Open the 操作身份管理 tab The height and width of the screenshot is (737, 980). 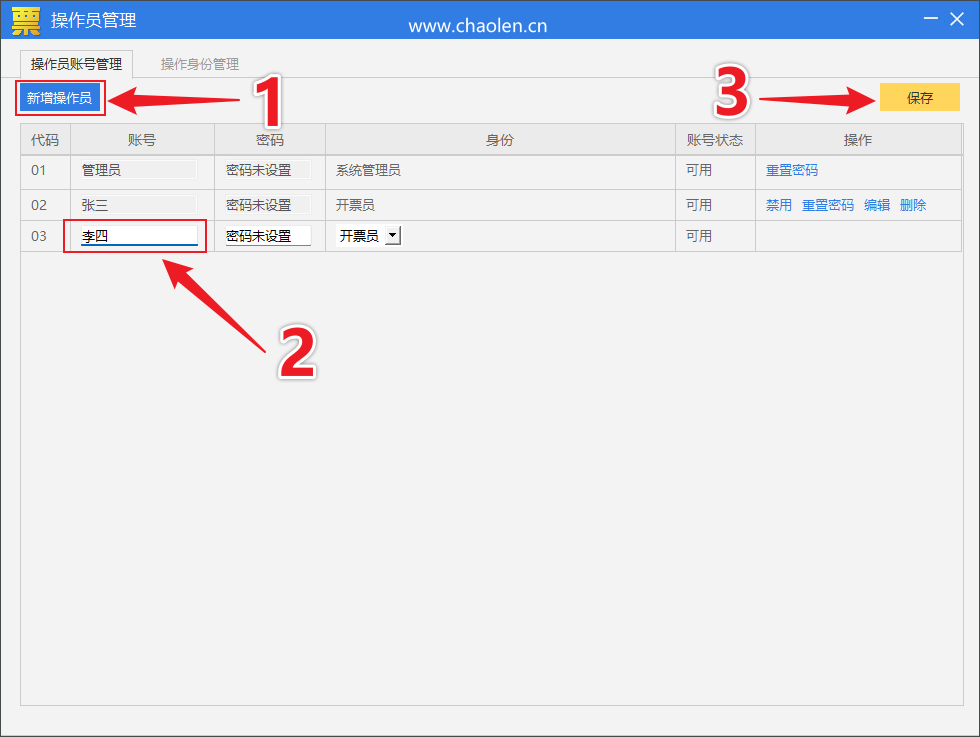tap(199, 64)
